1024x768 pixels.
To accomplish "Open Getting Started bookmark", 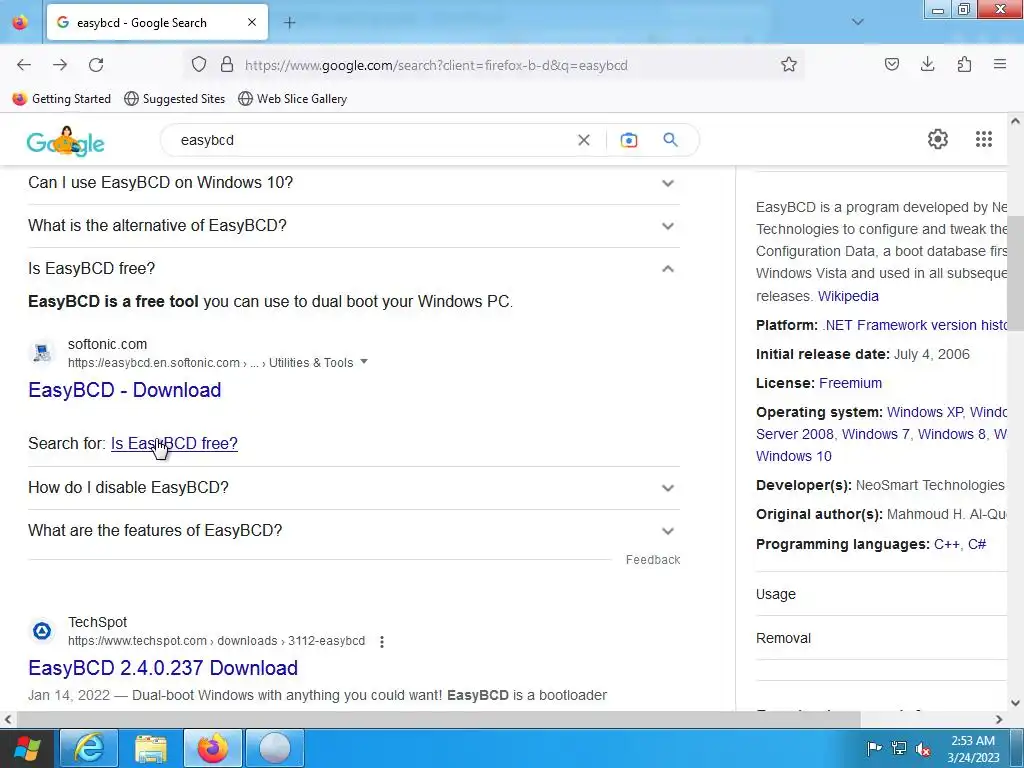I will tap(62, 99).
